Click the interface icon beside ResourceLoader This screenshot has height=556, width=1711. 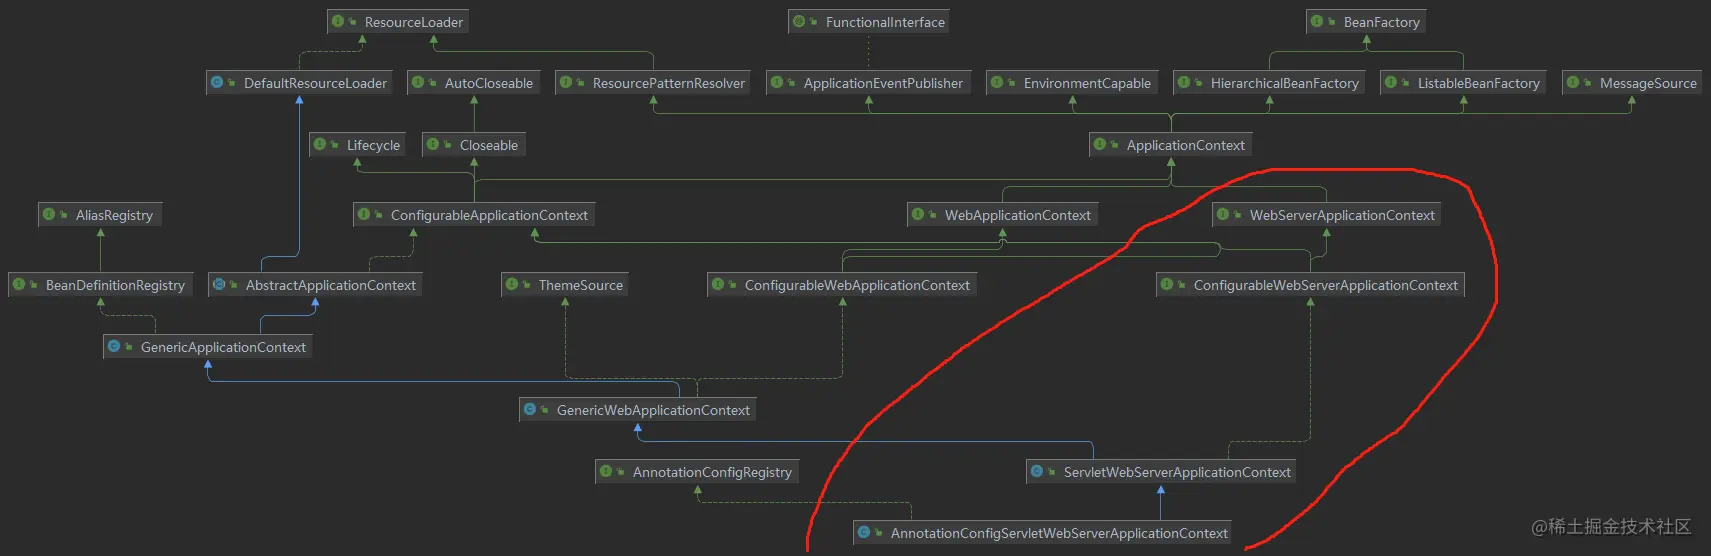pyautogui.click(x=338, y=21)
